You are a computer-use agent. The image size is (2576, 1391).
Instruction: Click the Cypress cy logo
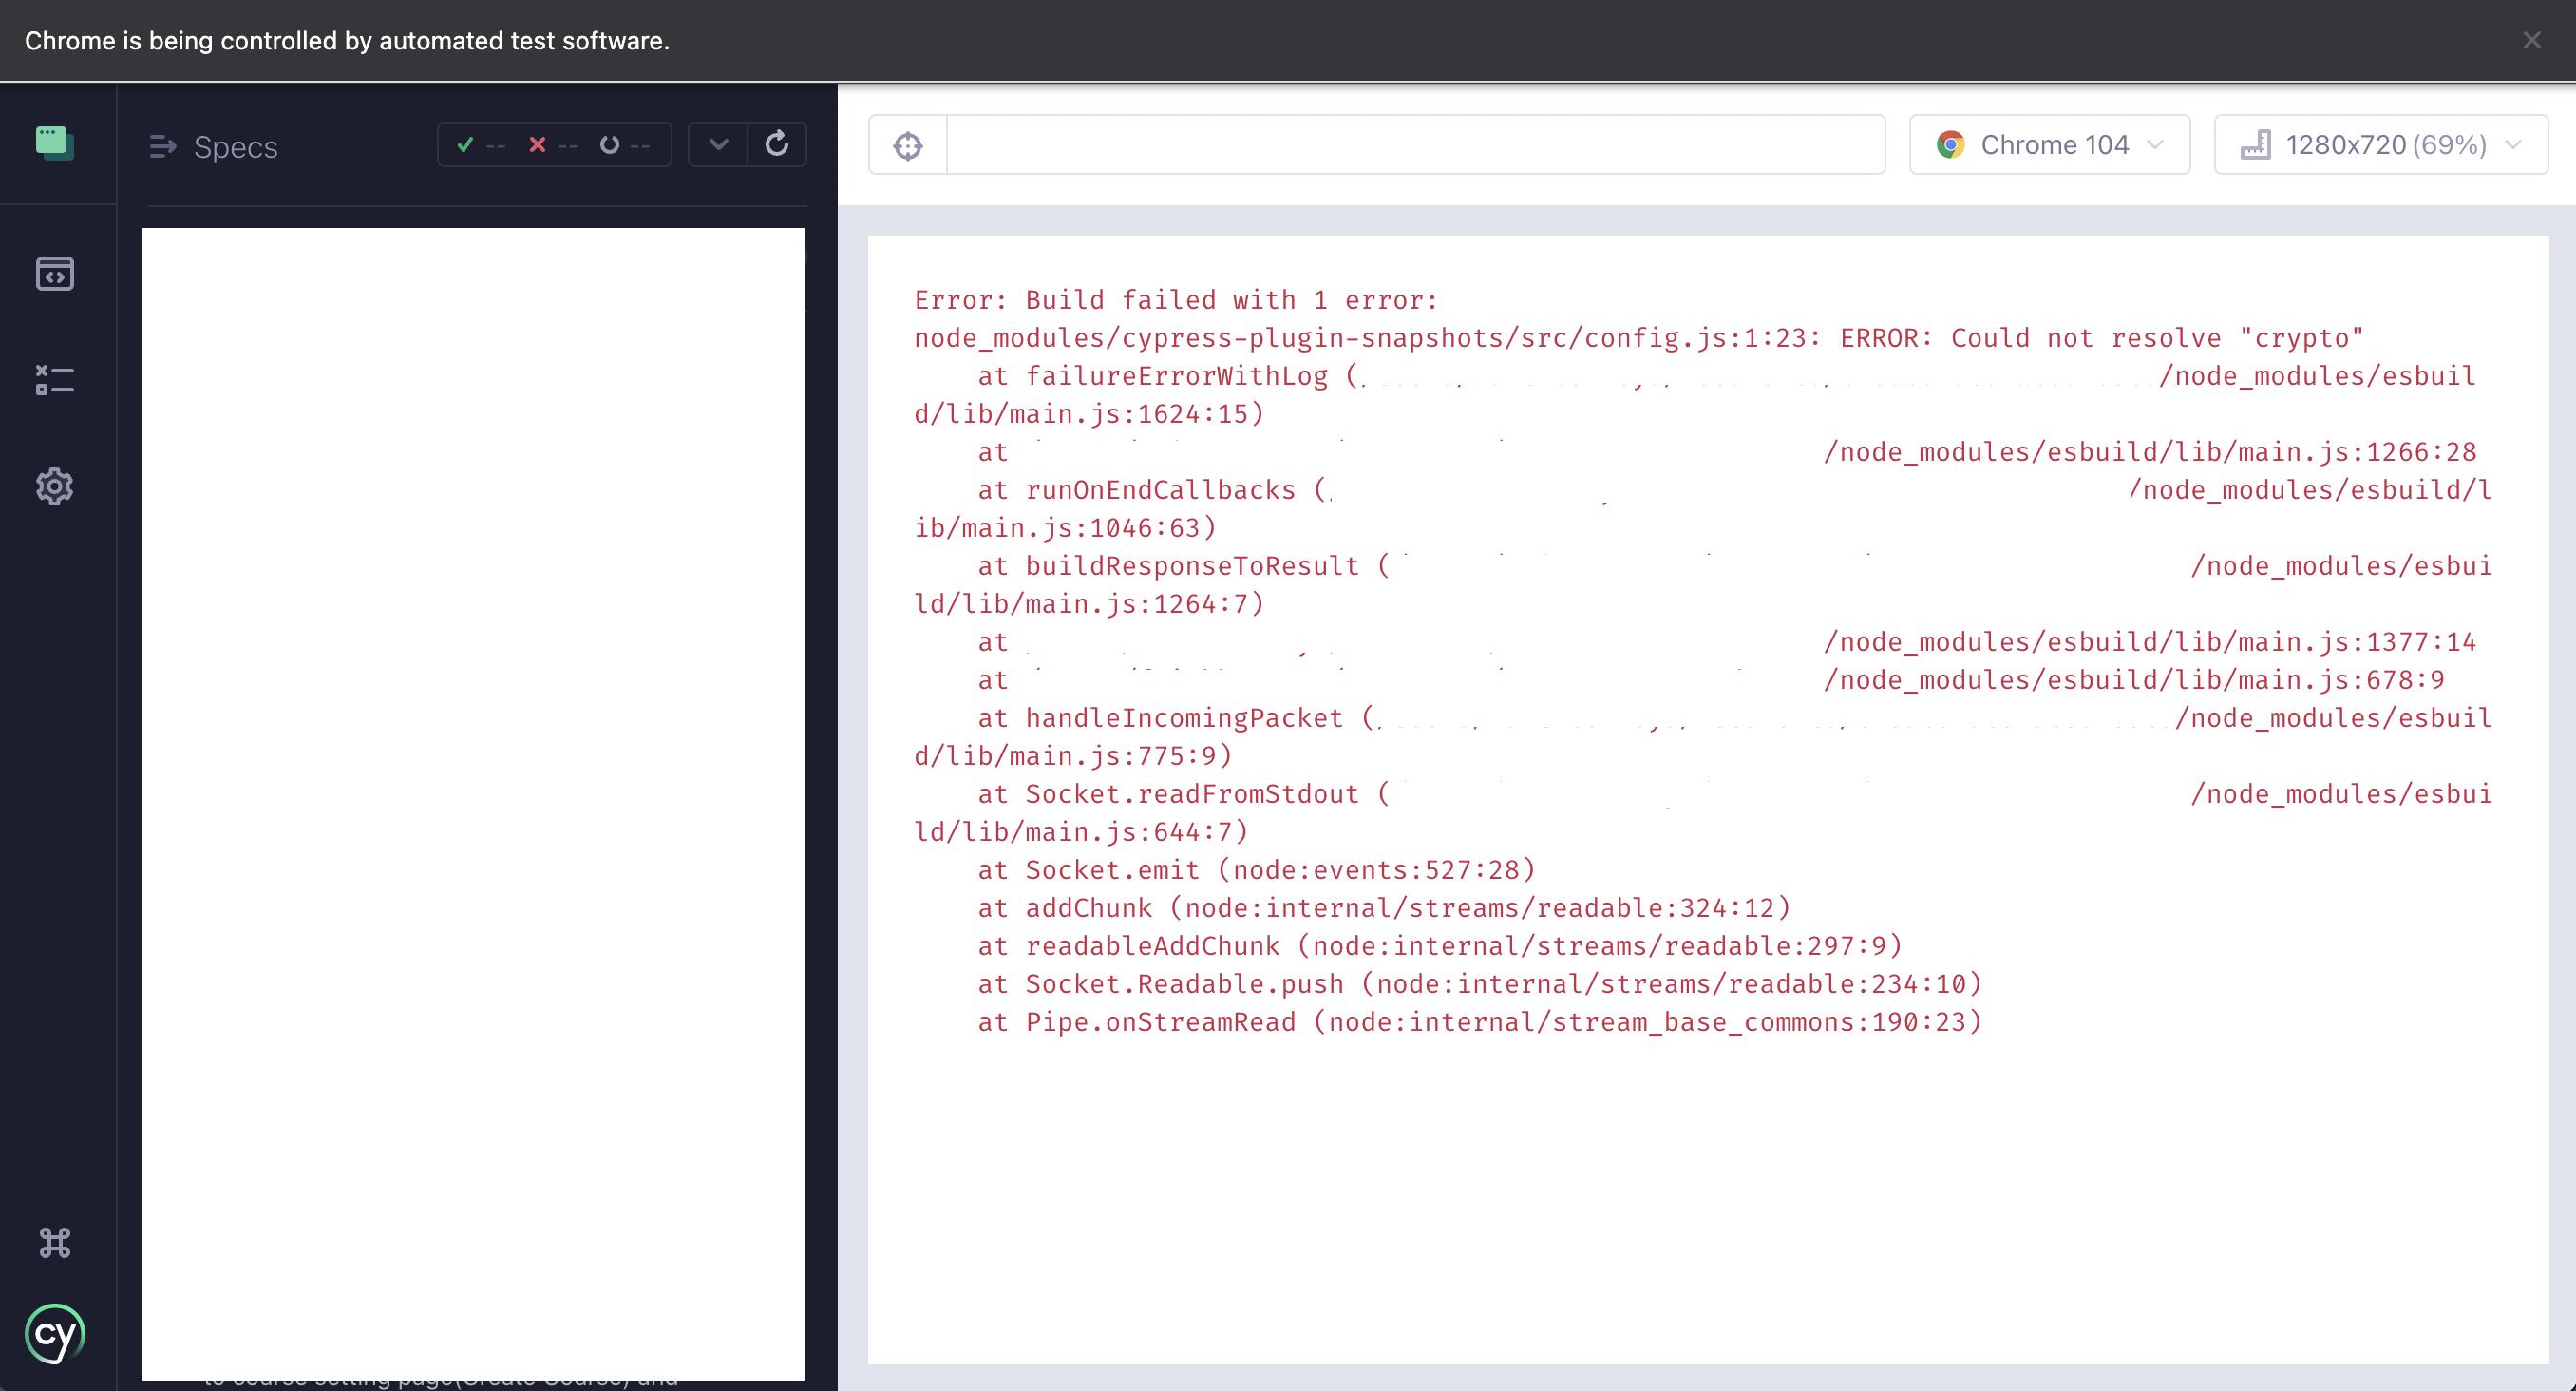point(55,1333)
